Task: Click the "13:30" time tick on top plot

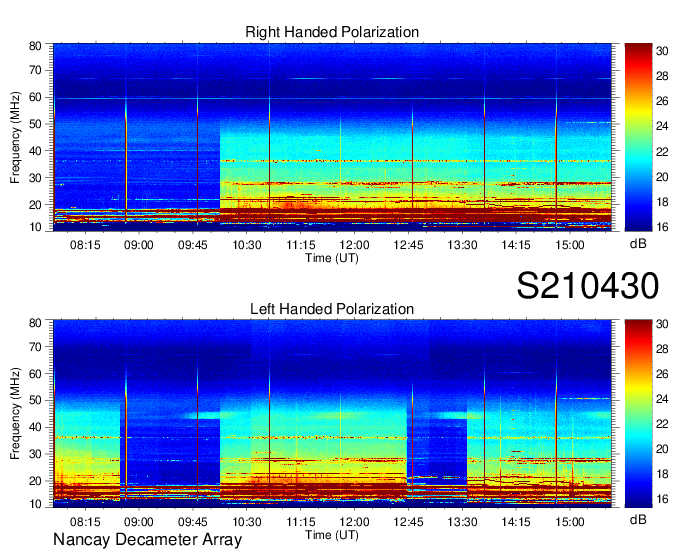Action: [462, 245]
